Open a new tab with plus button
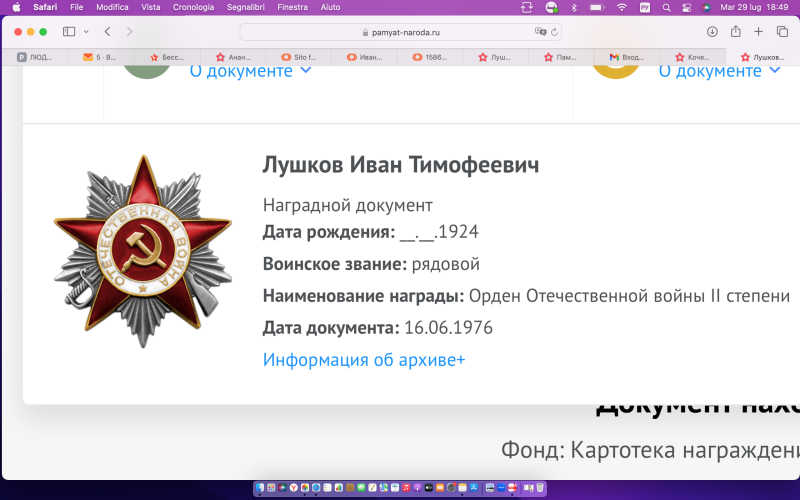 tap(759, 32)
